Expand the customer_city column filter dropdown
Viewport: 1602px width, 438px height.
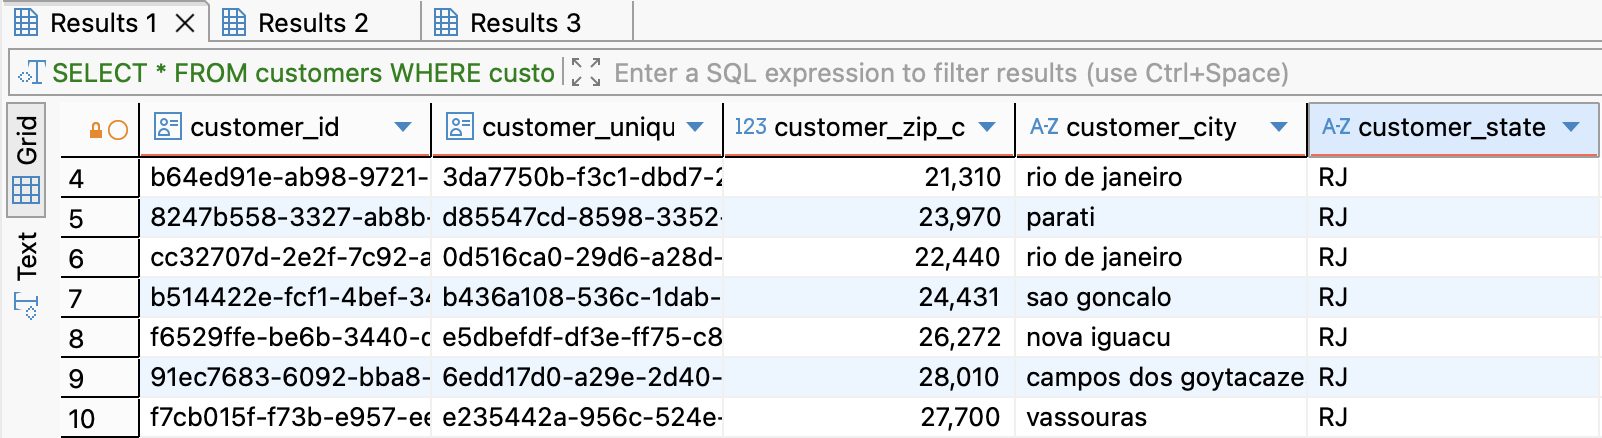tap(1278, 127)
